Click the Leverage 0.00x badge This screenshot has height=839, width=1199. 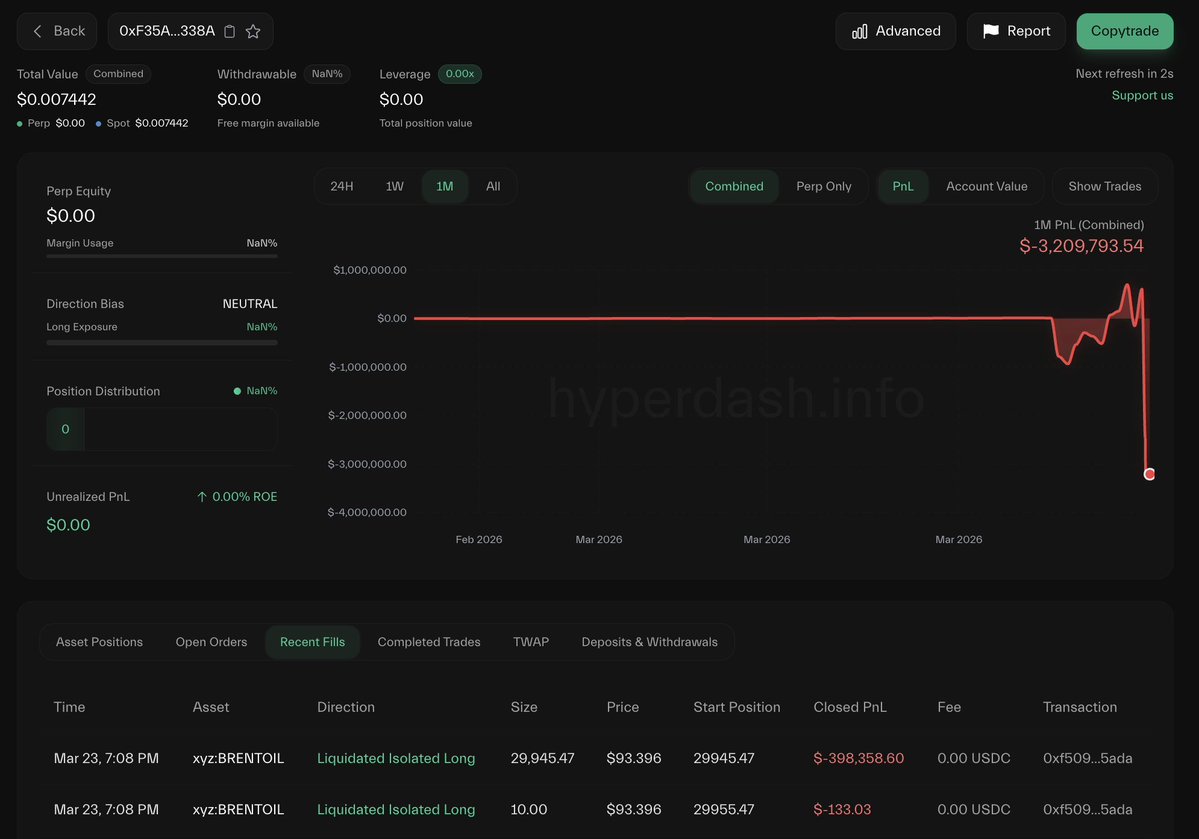coord(460,74)
